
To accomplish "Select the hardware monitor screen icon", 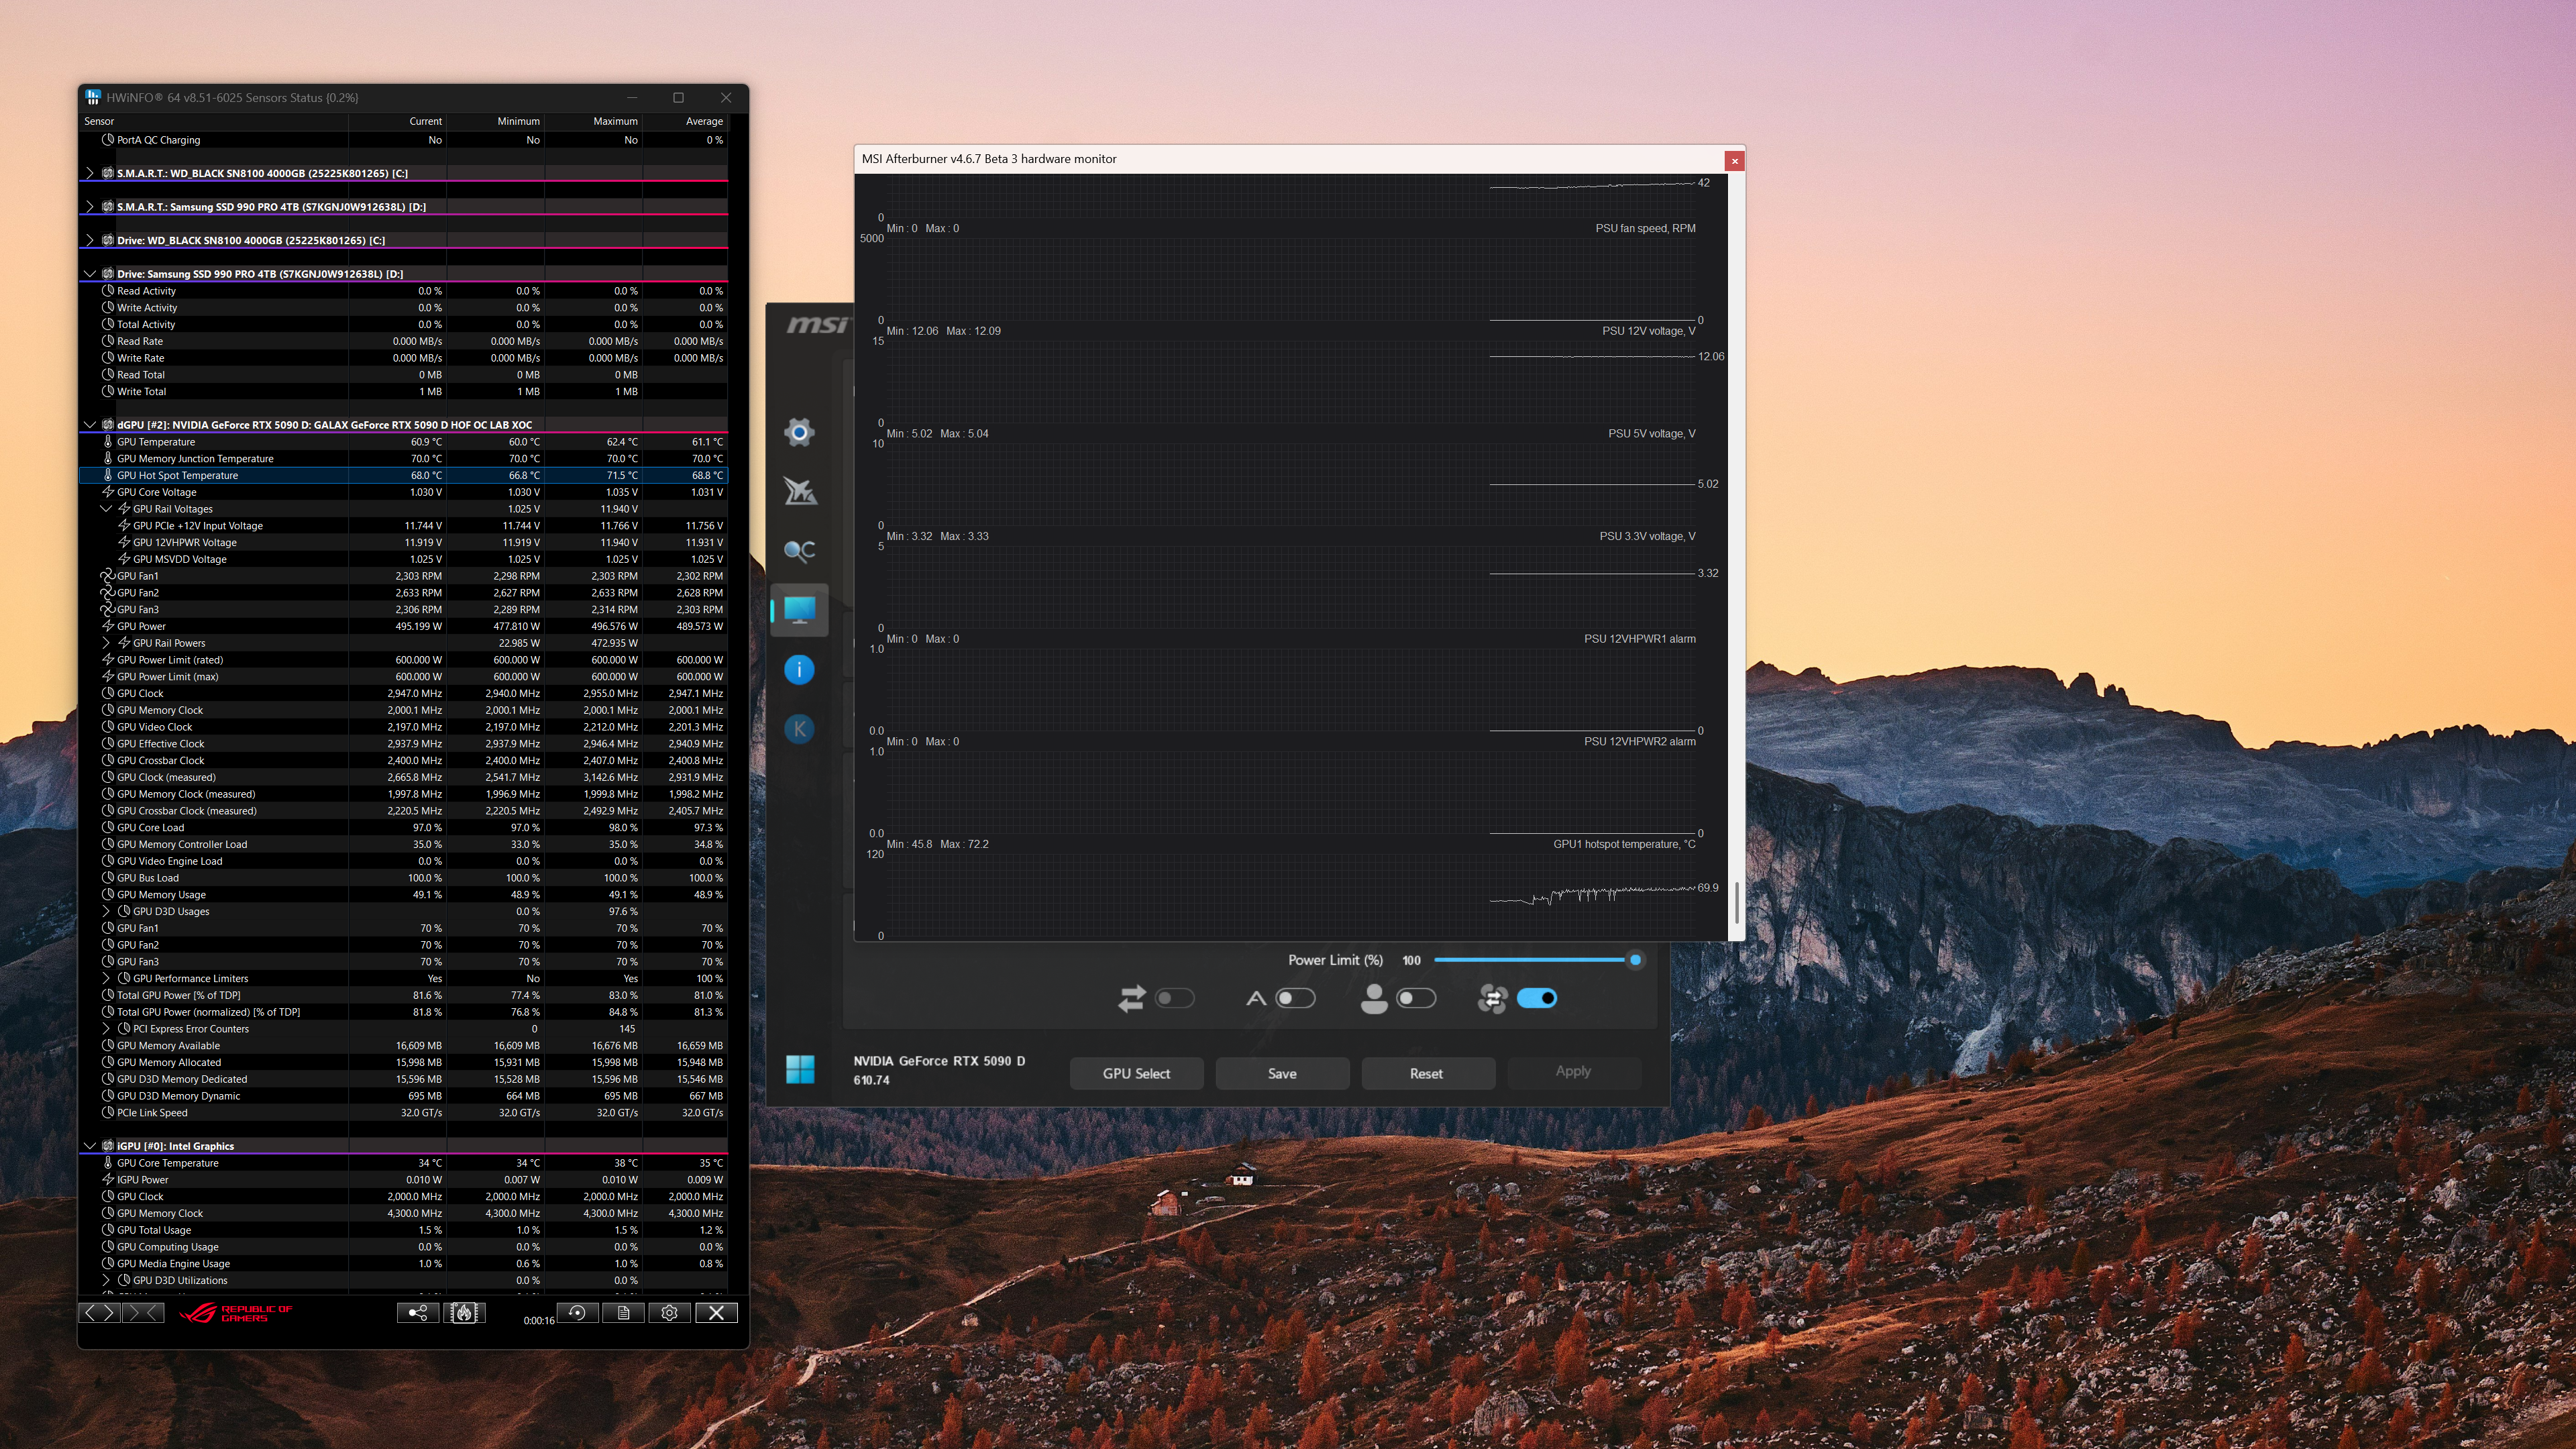I will click(x=799, y=609).
